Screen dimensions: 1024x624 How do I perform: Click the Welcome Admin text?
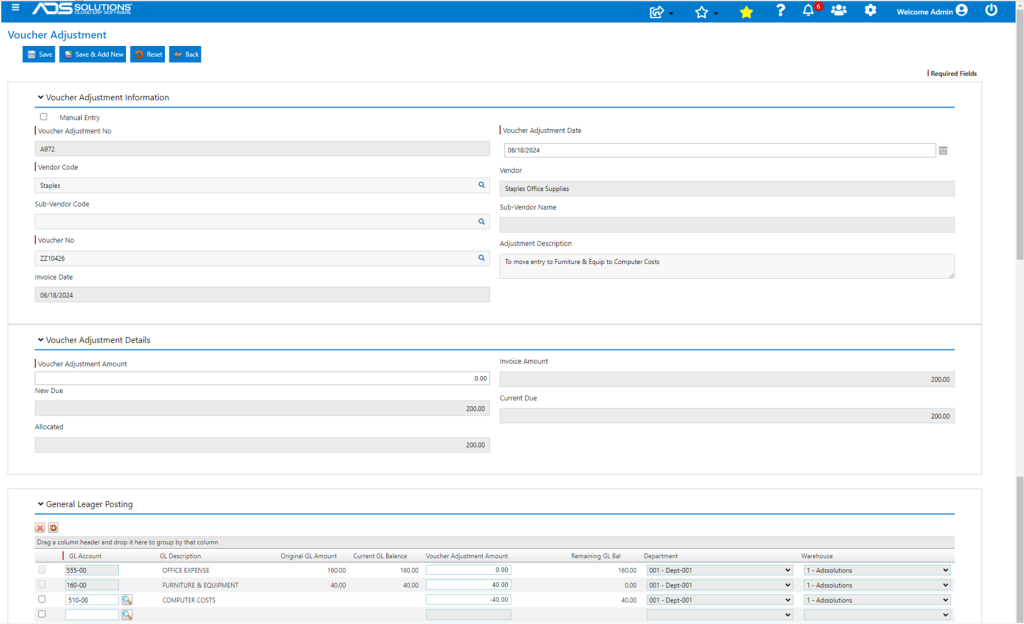click(x=924, y=12)
